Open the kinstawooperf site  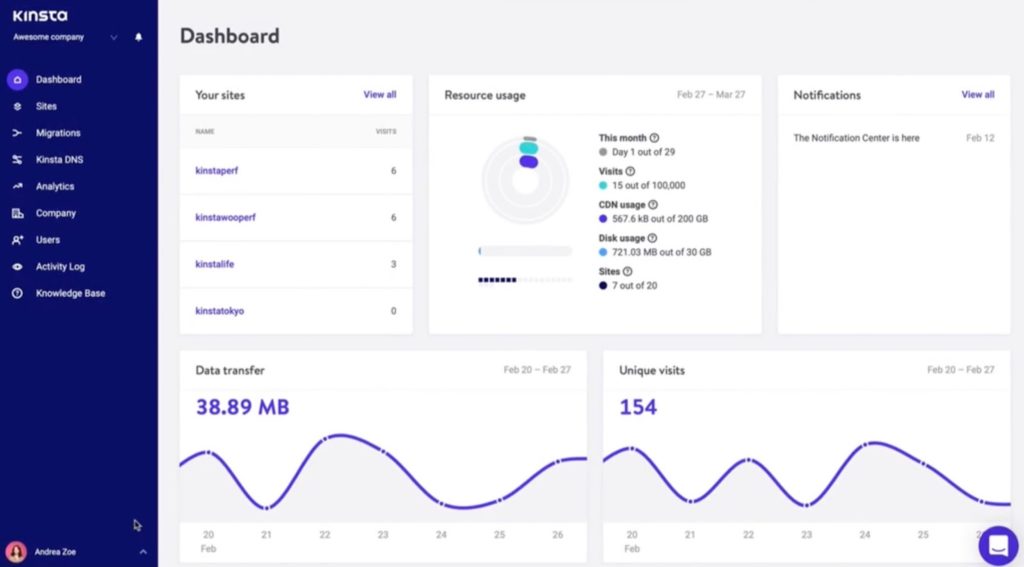225,218
